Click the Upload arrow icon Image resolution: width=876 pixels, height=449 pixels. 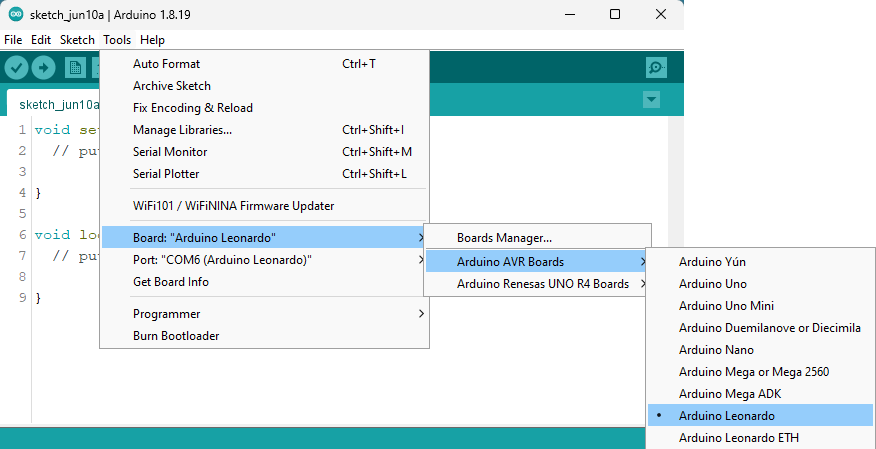[x=44, y=68]
